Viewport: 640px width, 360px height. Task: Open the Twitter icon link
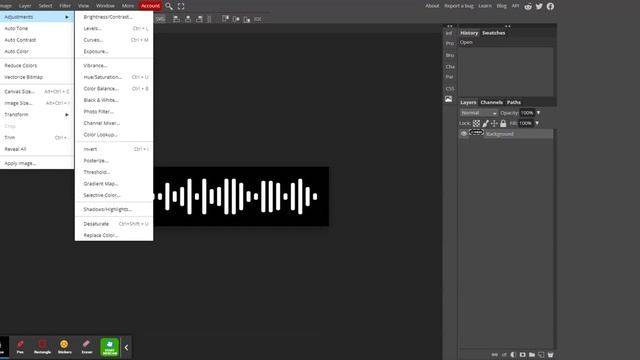click(539, 6)
